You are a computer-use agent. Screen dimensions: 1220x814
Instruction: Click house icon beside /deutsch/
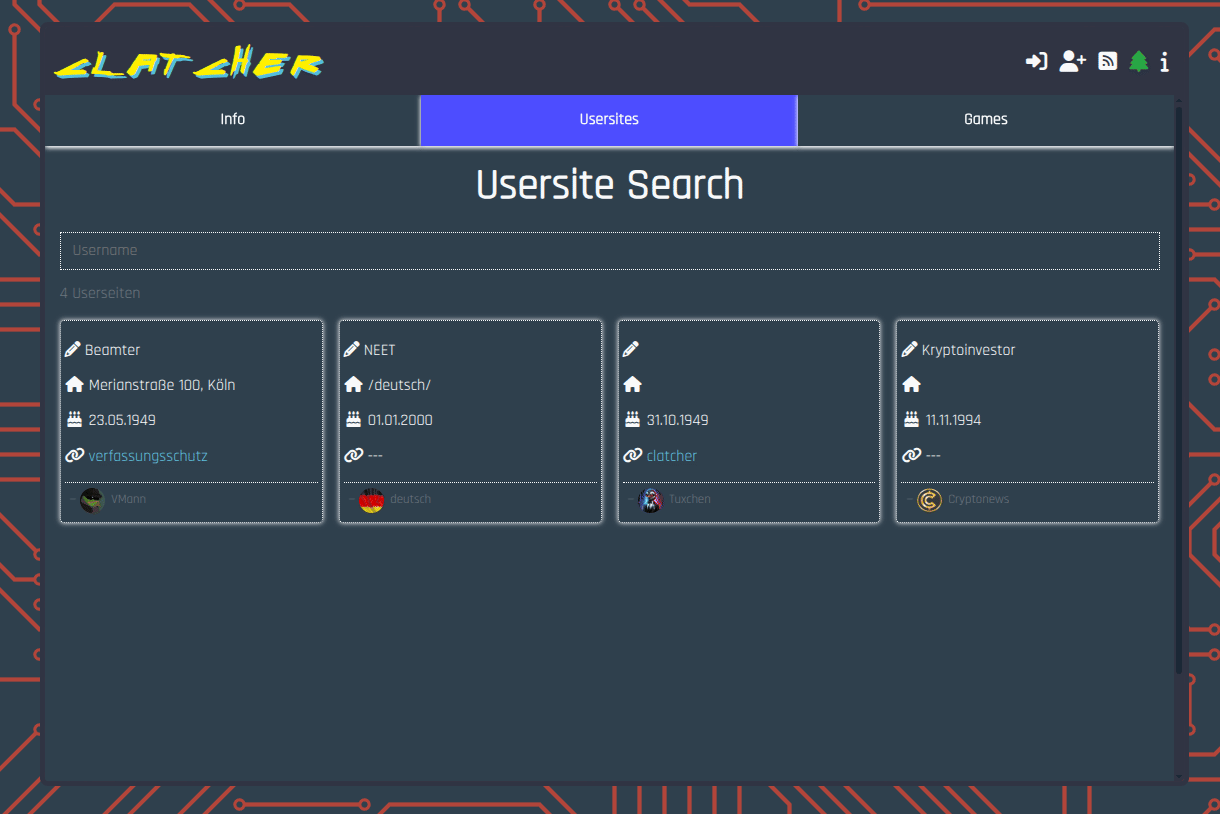click(x=353, y=384)
